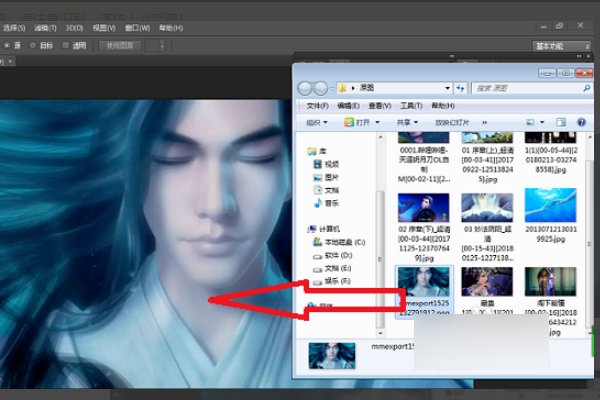Select 库 in the navigation pane
Screen dimensions: 600x400
click(x=317, y=152)
